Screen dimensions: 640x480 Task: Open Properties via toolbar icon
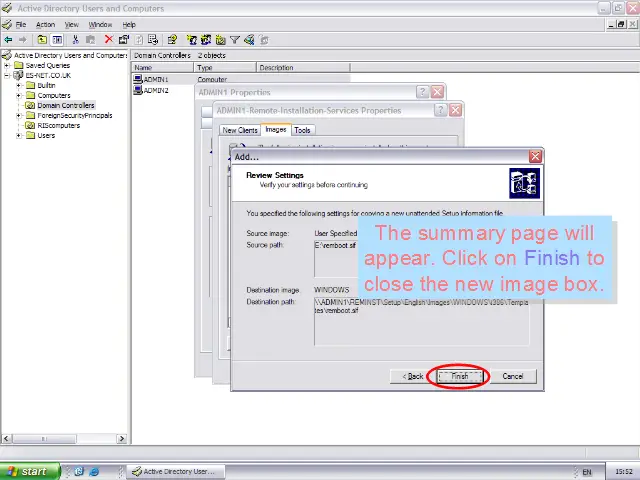(124, 40)
